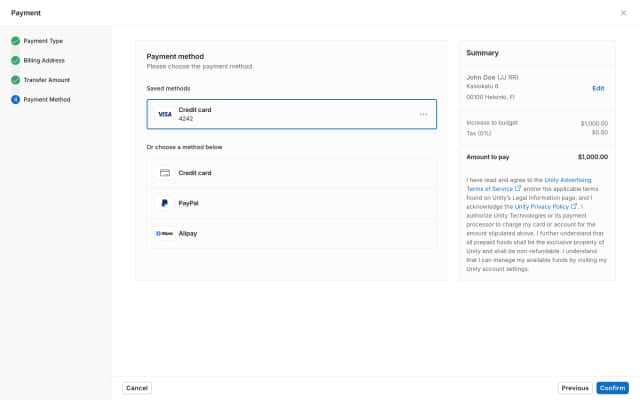The image size is (640, 400).
Task: Click the VISA logo on saved card
Action: pos(165,114)
